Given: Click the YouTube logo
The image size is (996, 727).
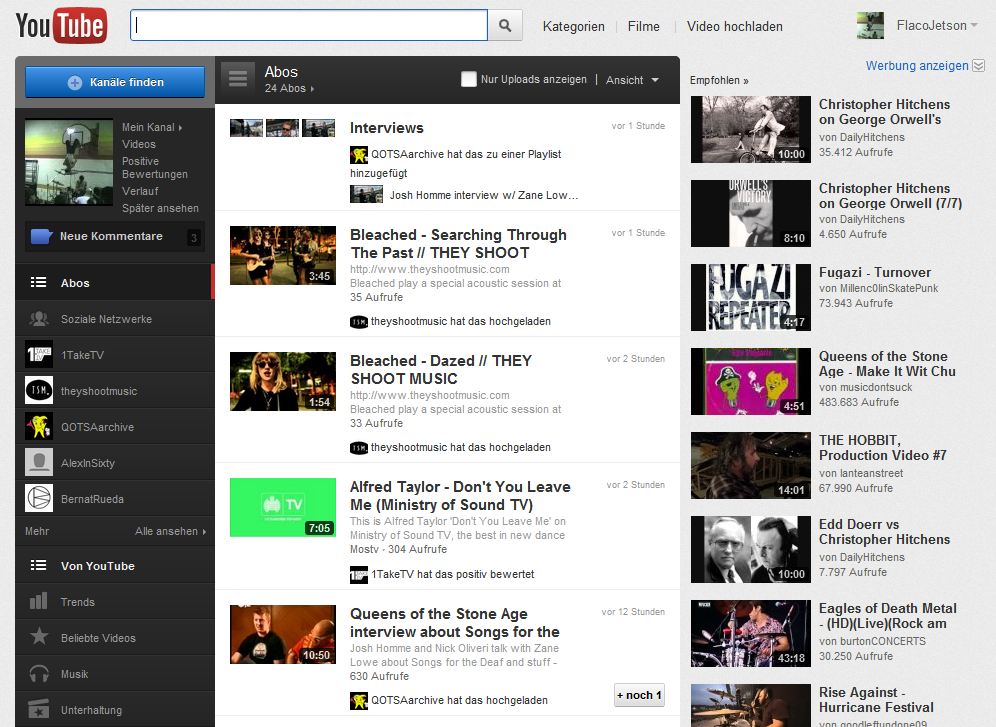Looking at the screenshot, I should (61, 26).
